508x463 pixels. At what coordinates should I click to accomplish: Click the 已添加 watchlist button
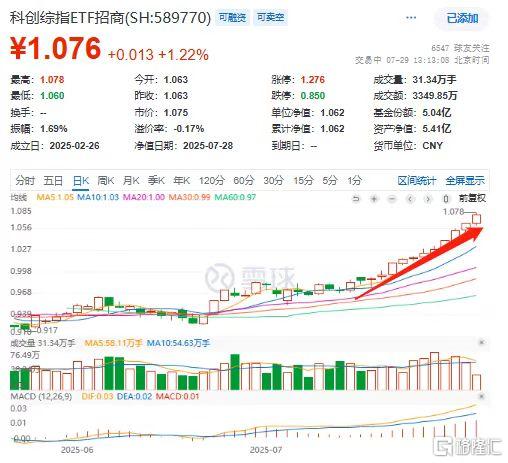pyautogui.click(x=462, y=18)
